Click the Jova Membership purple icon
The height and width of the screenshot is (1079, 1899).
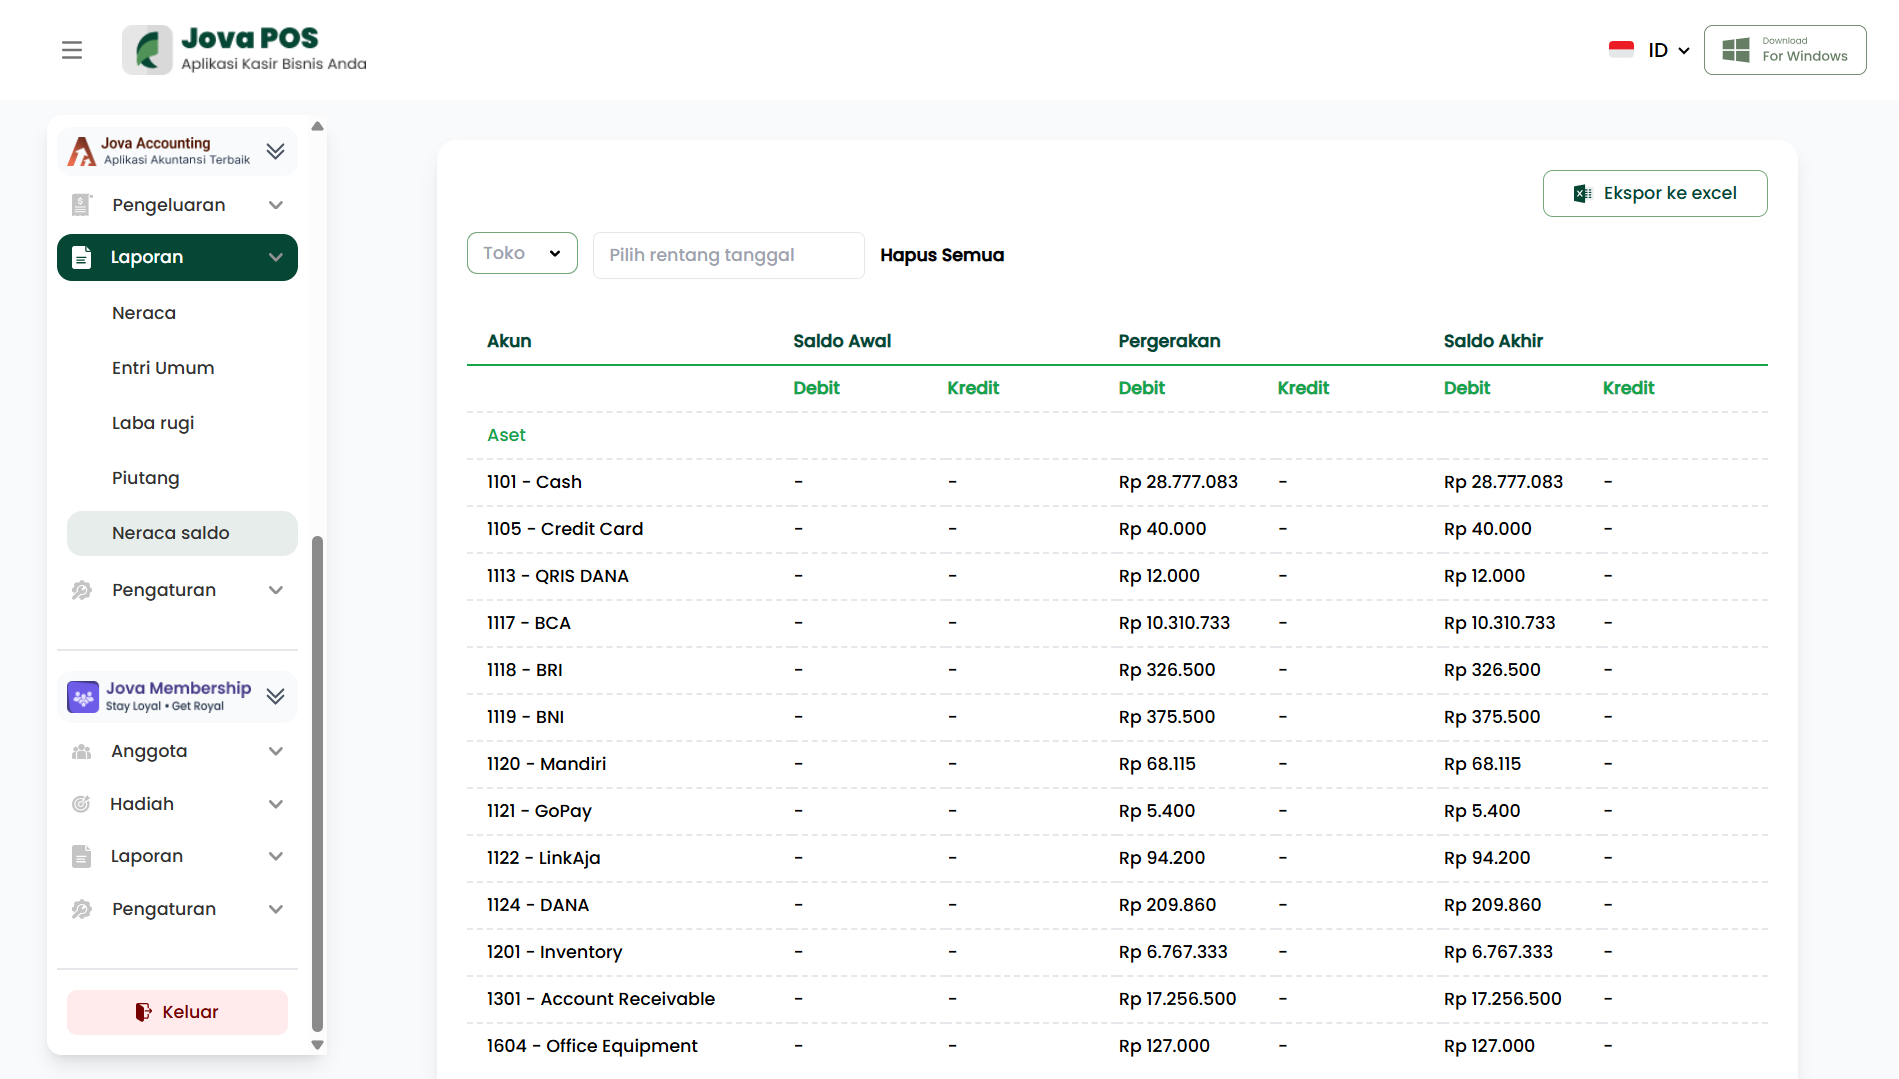coord(83,696)
